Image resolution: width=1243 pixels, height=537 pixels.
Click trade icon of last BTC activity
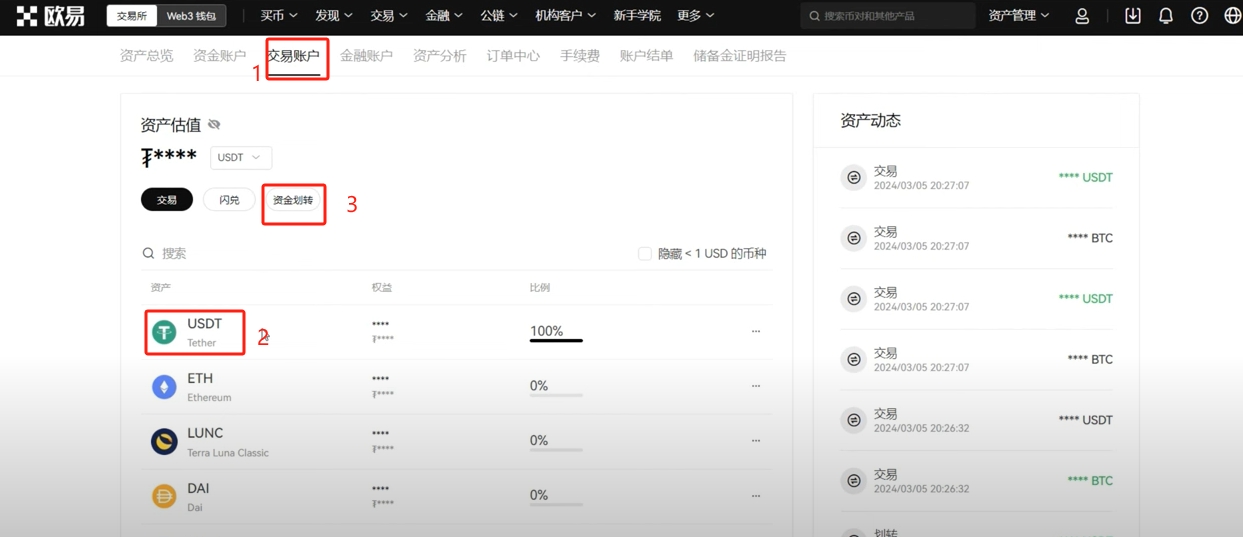[x=853, y=481]
